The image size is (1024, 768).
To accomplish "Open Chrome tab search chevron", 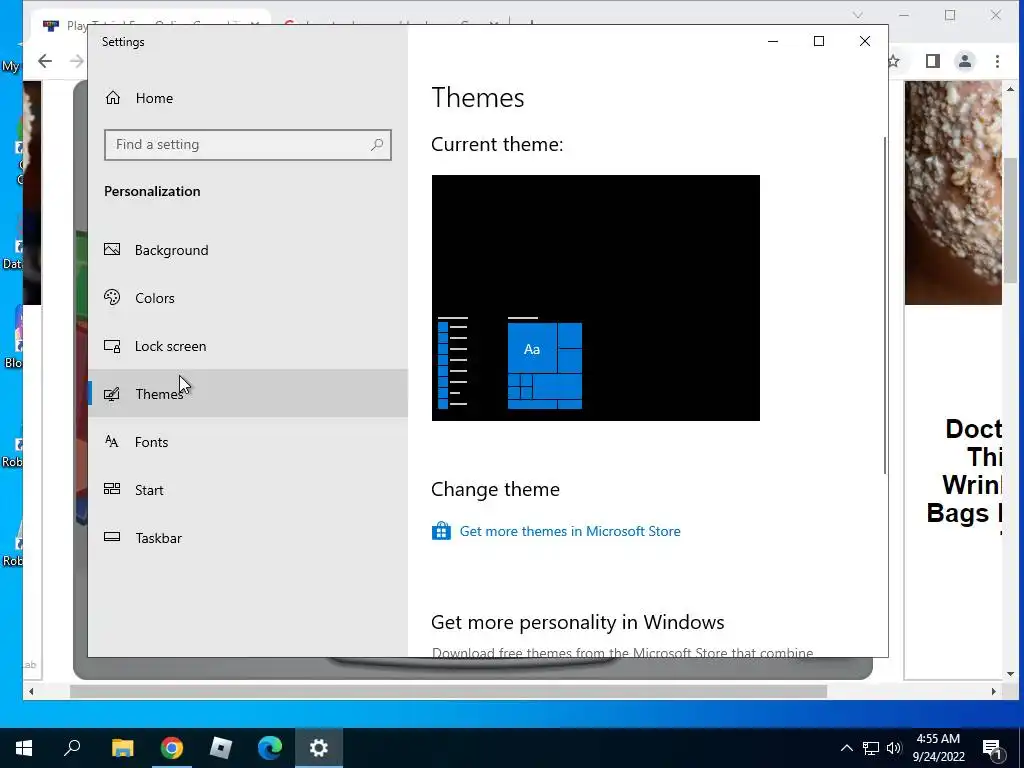I will 858,14.
